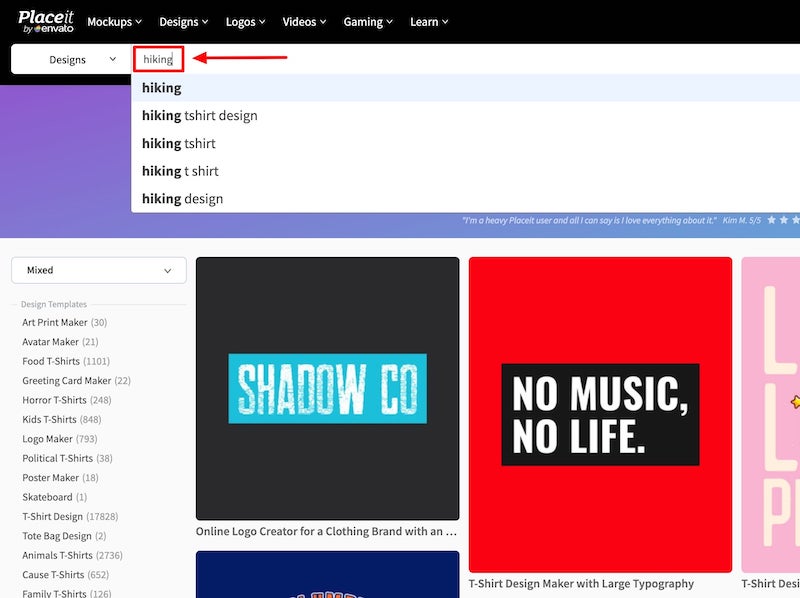This screenshot has width=800, height=598.
Task: Filter by Art Print Maker
Action: point(55,323)
